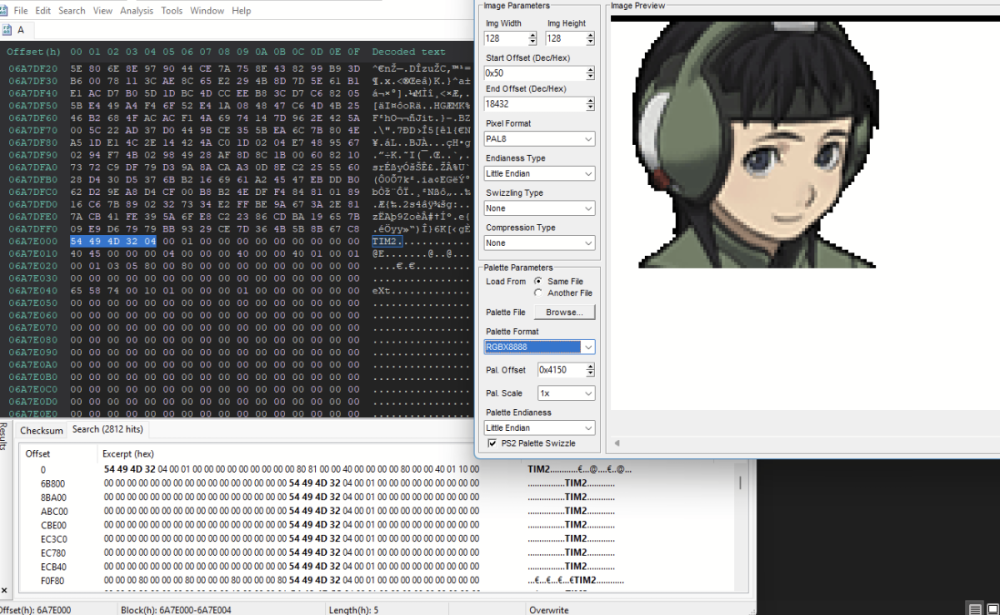
Task: Open the Tools menu
Action: click(x=172, y=10)
